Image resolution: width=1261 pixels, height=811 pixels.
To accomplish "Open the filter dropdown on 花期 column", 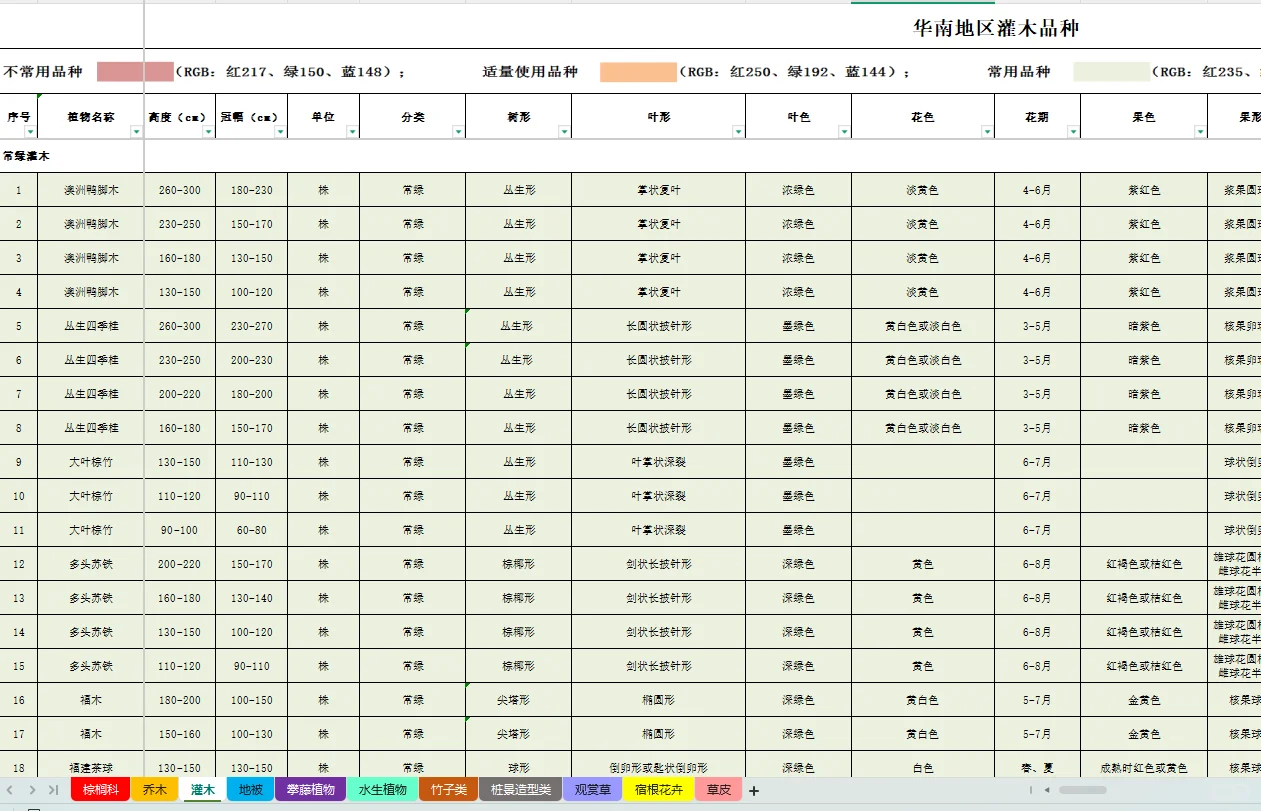I will tap(1073, 131).
